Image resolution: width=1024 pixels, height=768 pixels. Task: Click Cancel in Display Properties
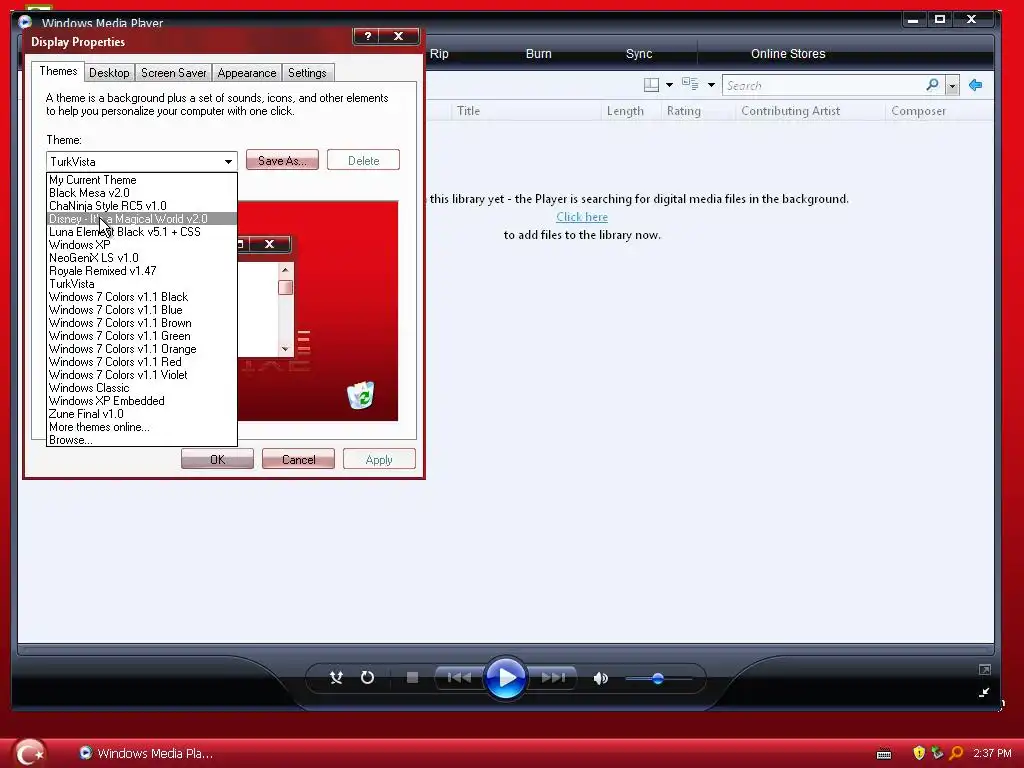[x=298, y=459]
